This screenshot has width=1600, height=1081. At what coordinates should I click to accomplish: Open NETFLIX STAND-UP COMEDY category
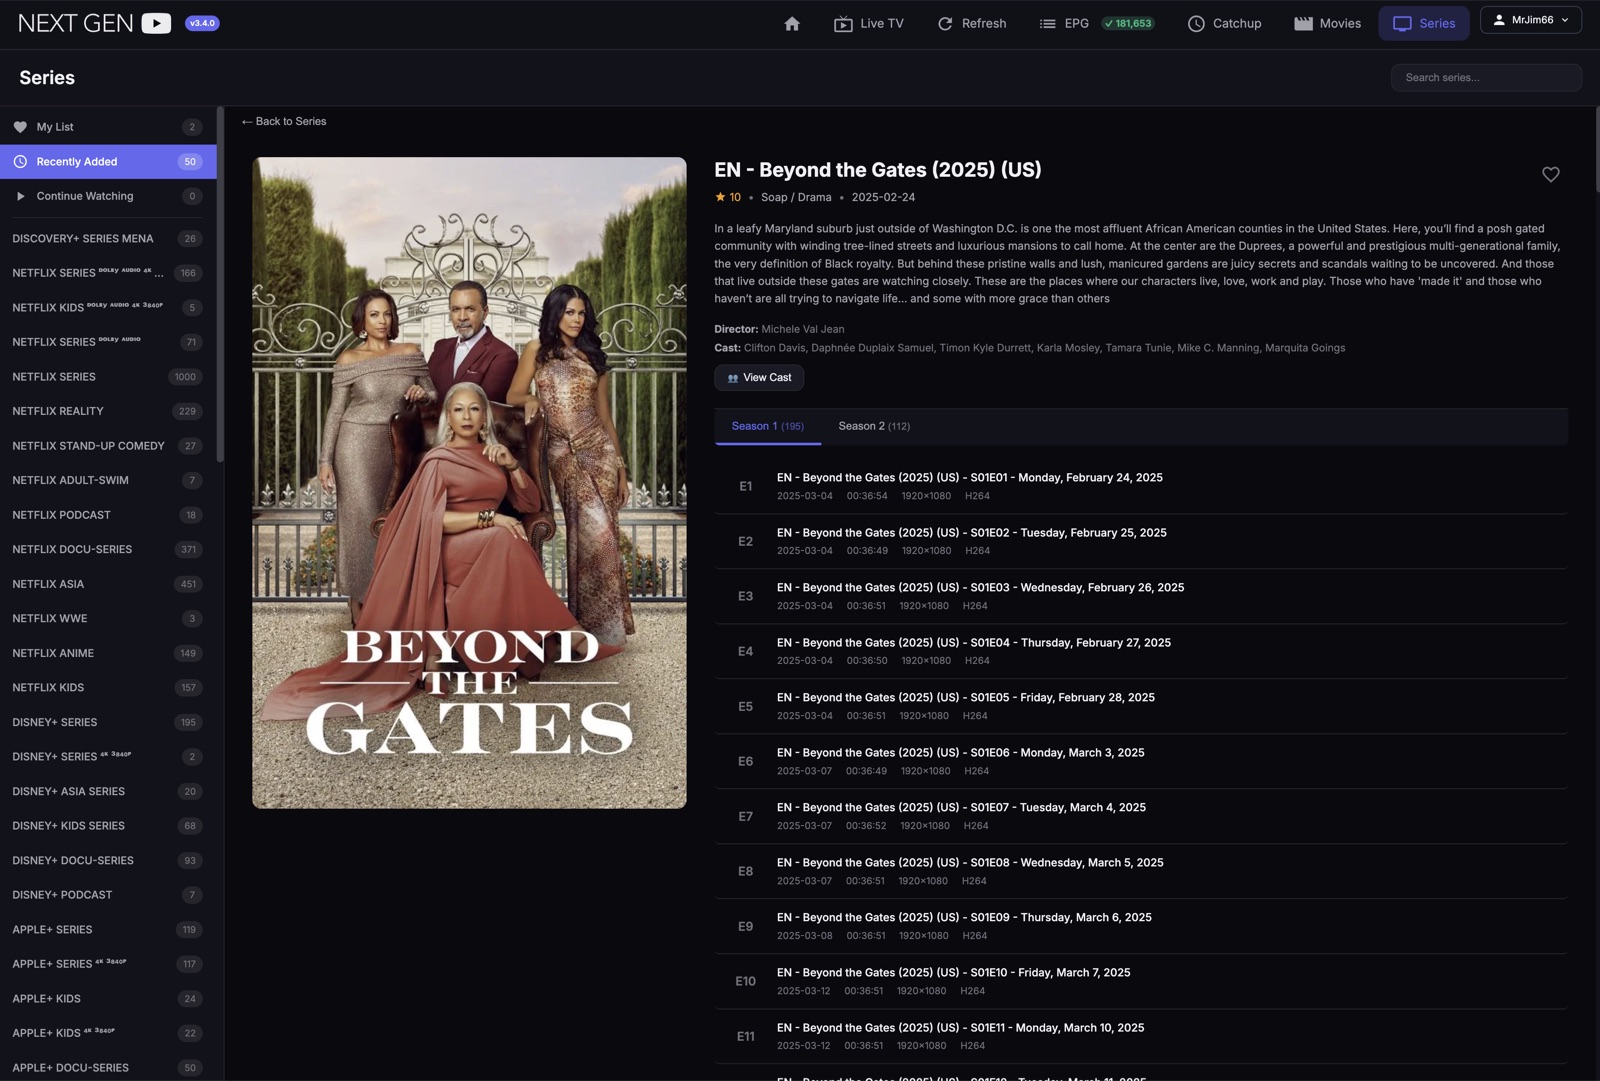108,446
